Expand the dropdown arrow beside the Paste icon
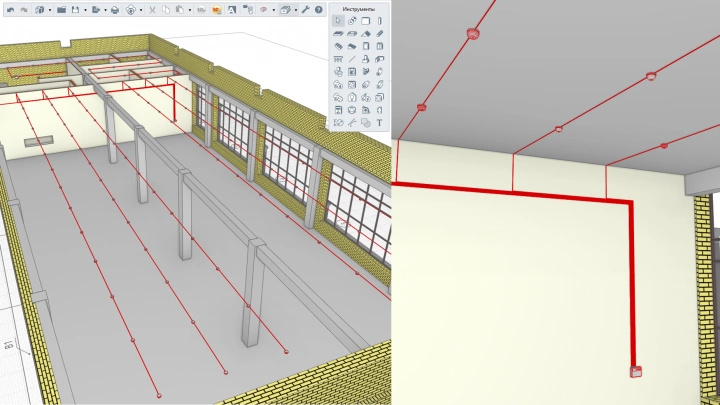Screen dimensions: 720x405 [x=187, y=9]
